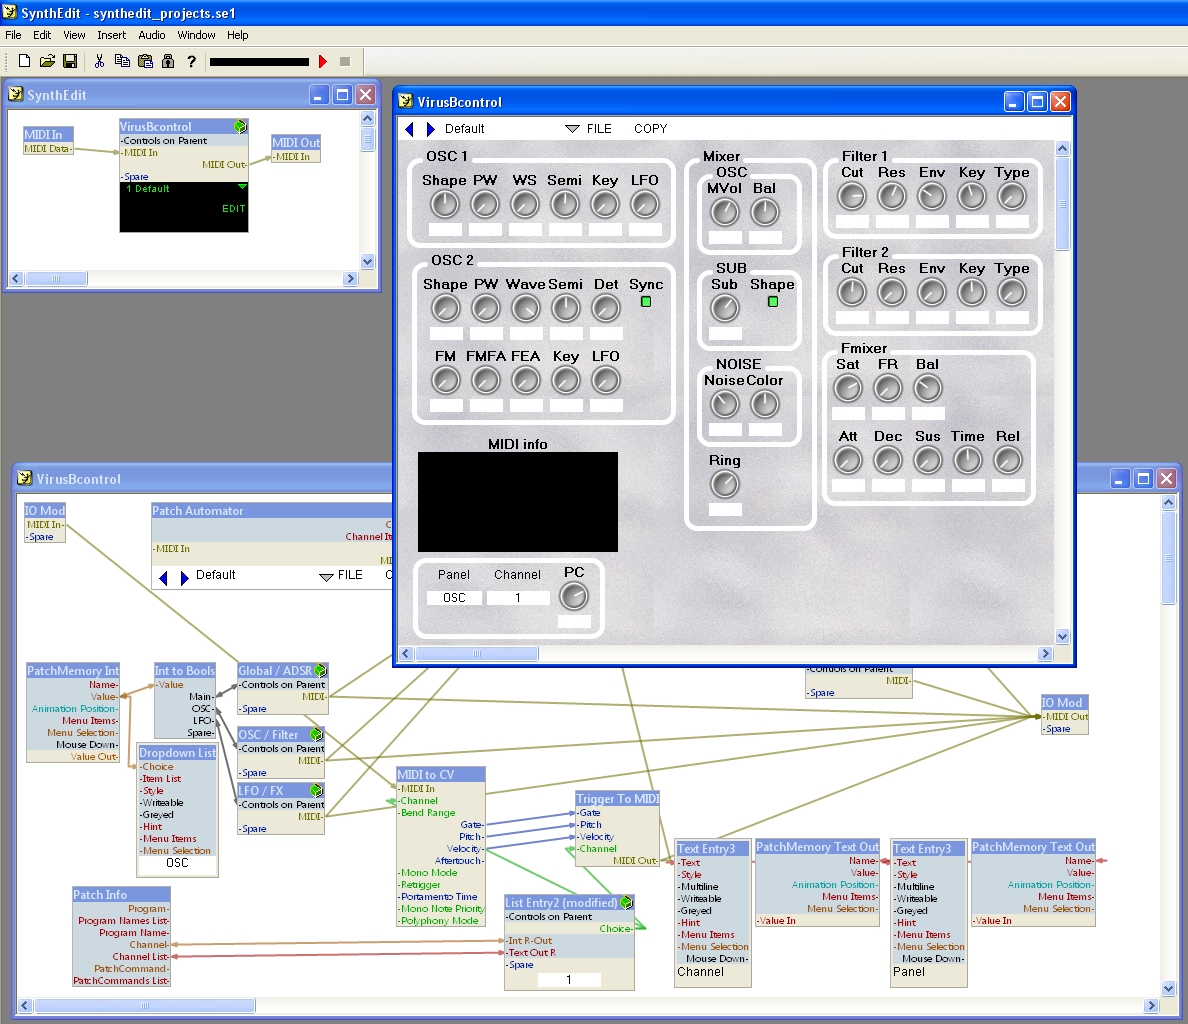The width and height of the screenshot is (1188, 1024).
Task: Toggle the OSC 2 Sync green LED
Action: (x=646, y=301)
